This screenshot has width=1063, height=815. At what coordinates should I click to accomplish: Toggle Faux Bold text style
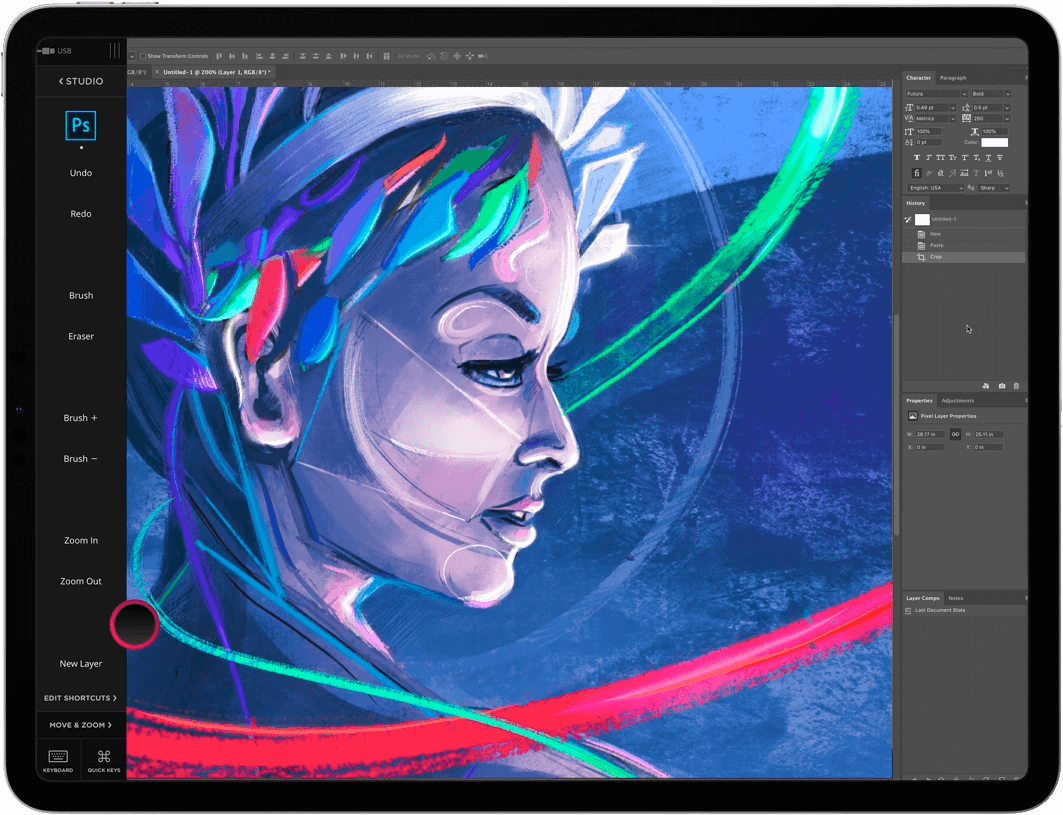pos(917,157)
